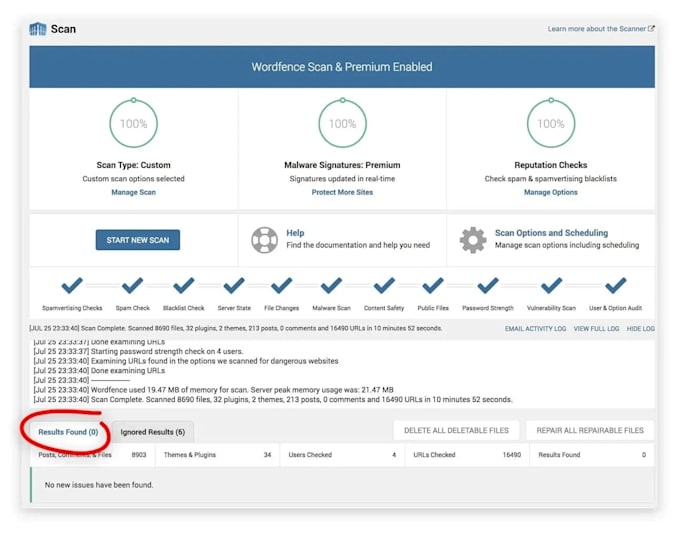Click the Help lifebuoy icon
Screen dimensions: 680x544
click(265, 240)
